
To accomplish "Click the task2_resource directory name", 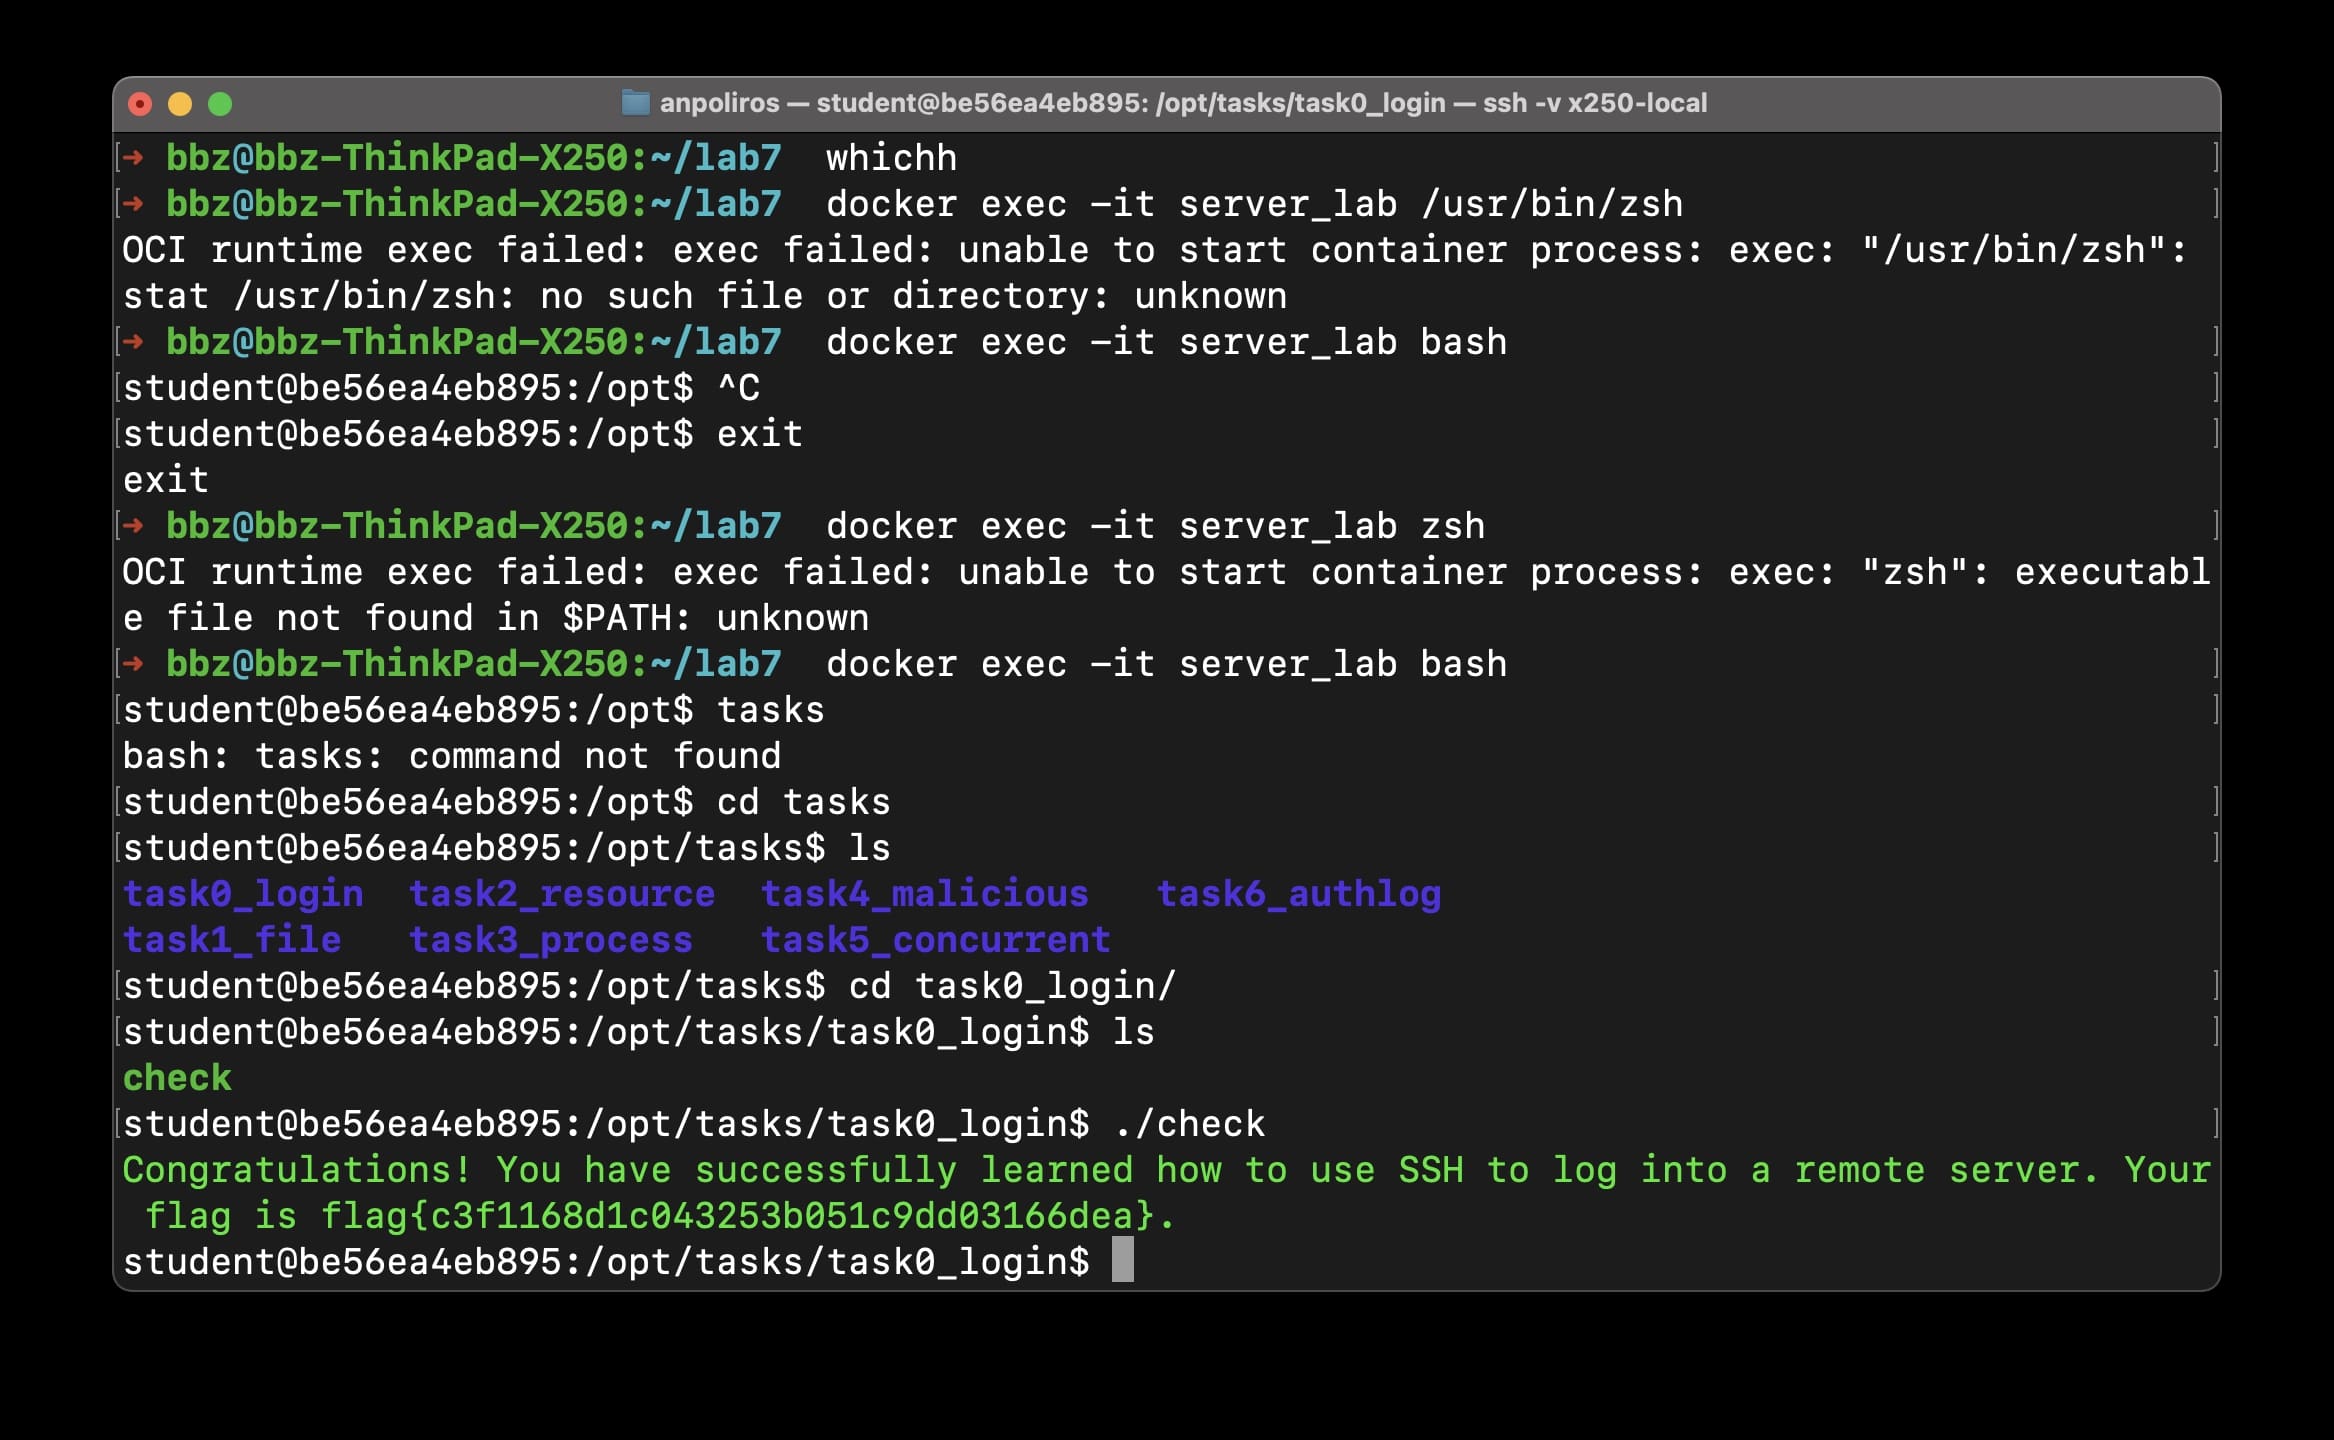I will point(562,894).
